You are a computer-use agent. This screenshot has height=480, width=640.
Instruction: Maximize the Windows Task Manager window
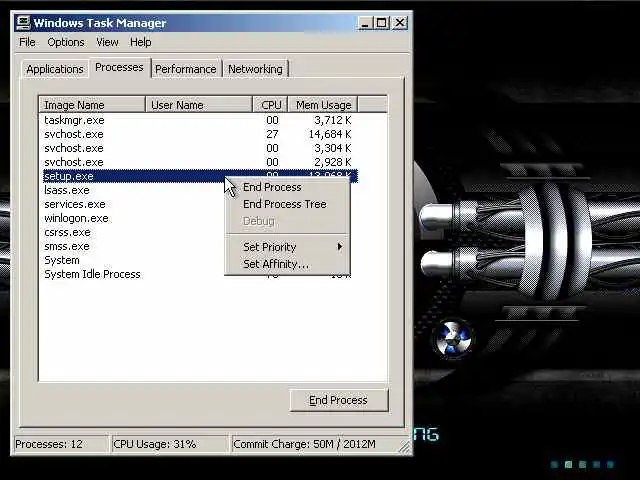point(382,22)
